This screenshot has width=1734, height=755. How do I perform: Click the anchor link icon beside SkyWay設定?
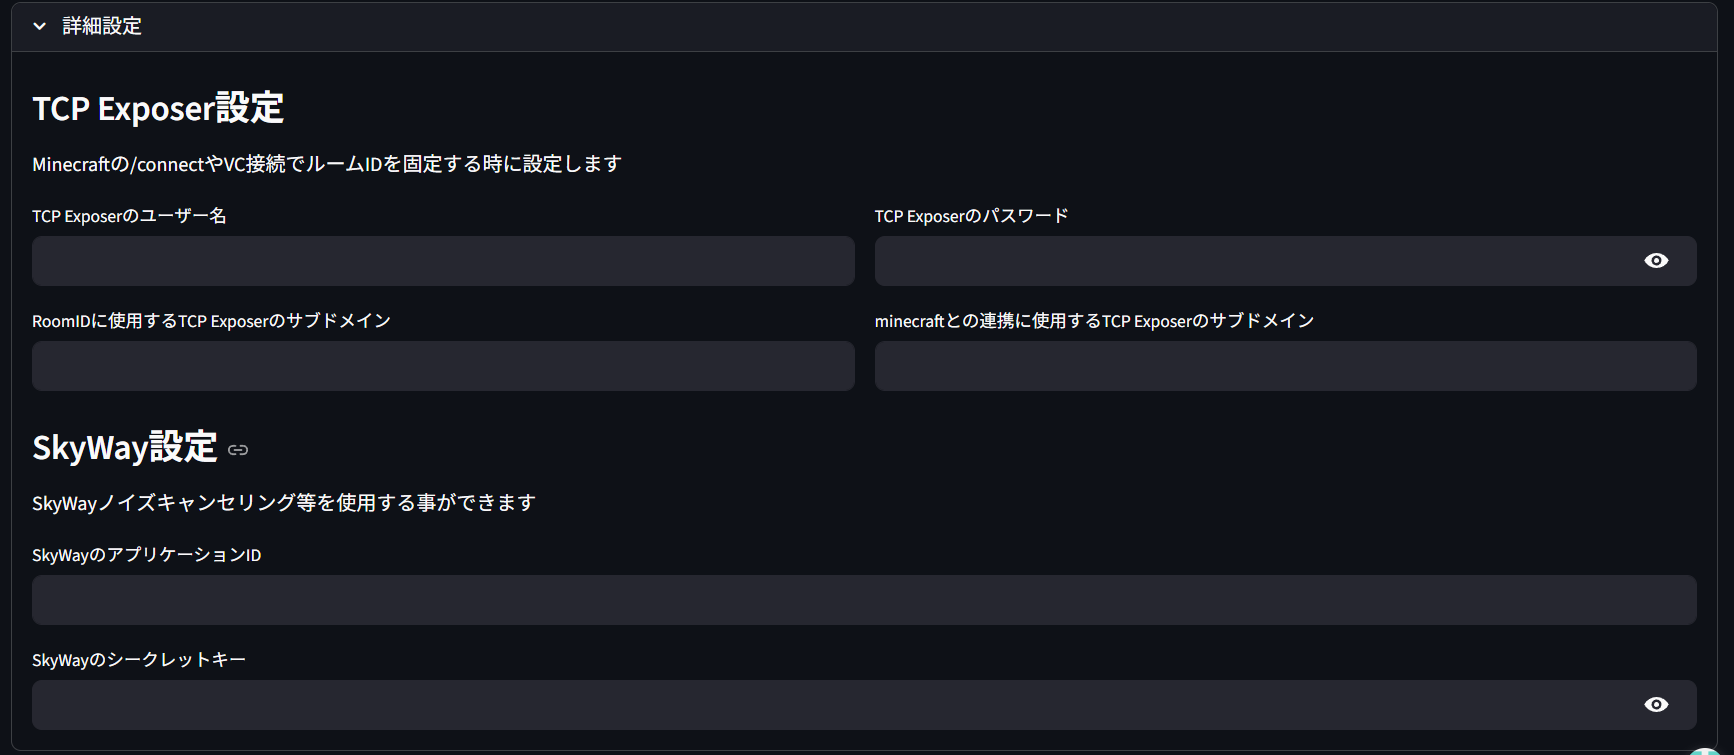tap(238, 450)
